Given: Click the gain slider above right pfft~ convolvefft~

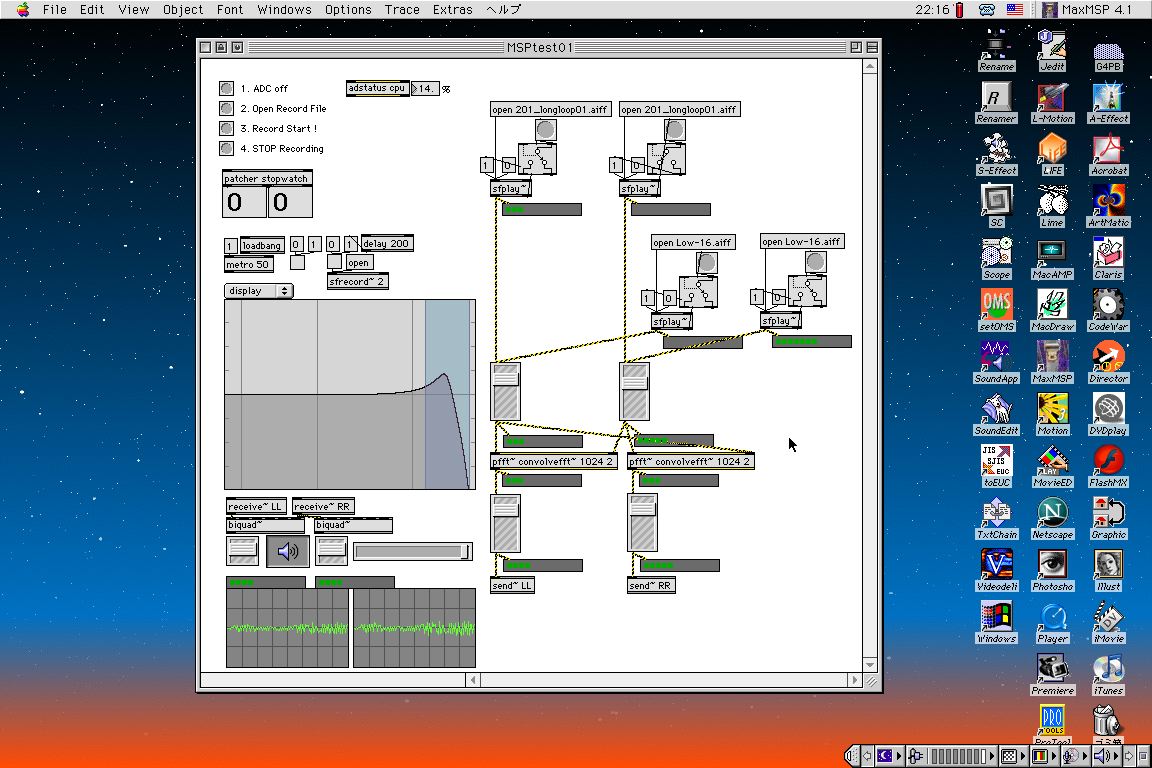Looking at the screenshot, I should [634, 392].
